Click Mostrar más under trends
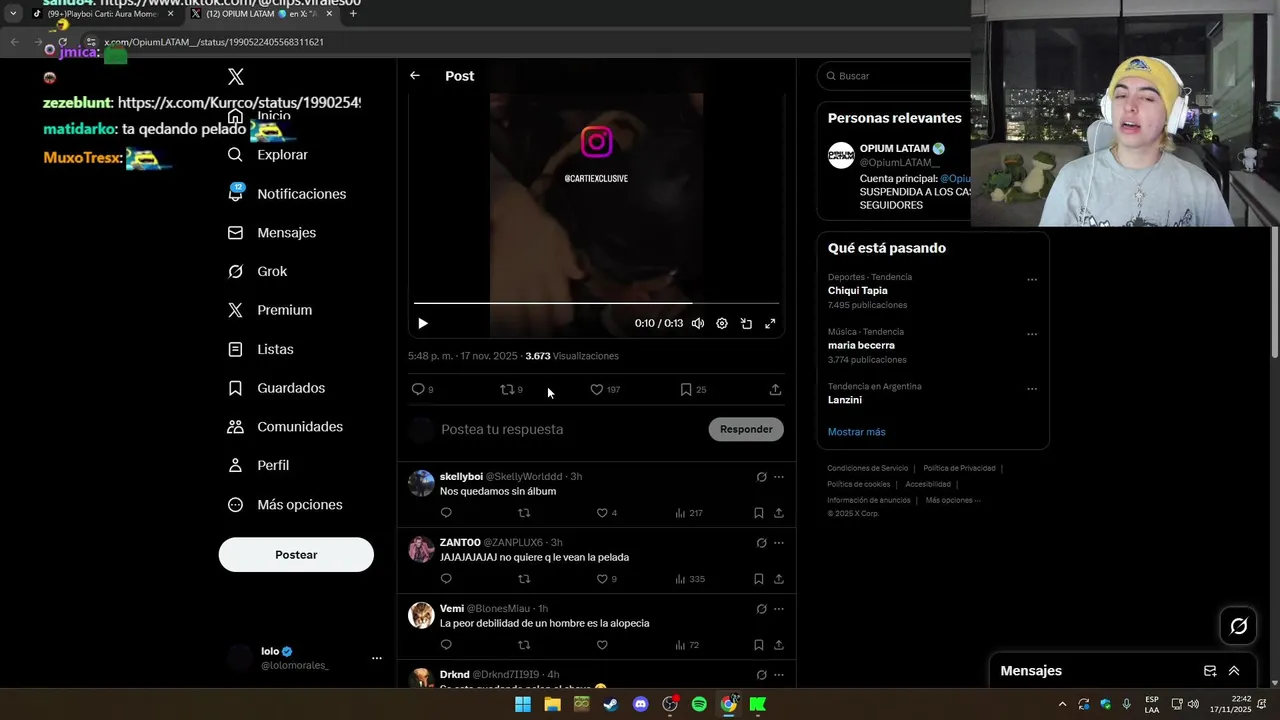This screenshot has height=720, width=1280. pyautogui.click(x=856, y=432)
